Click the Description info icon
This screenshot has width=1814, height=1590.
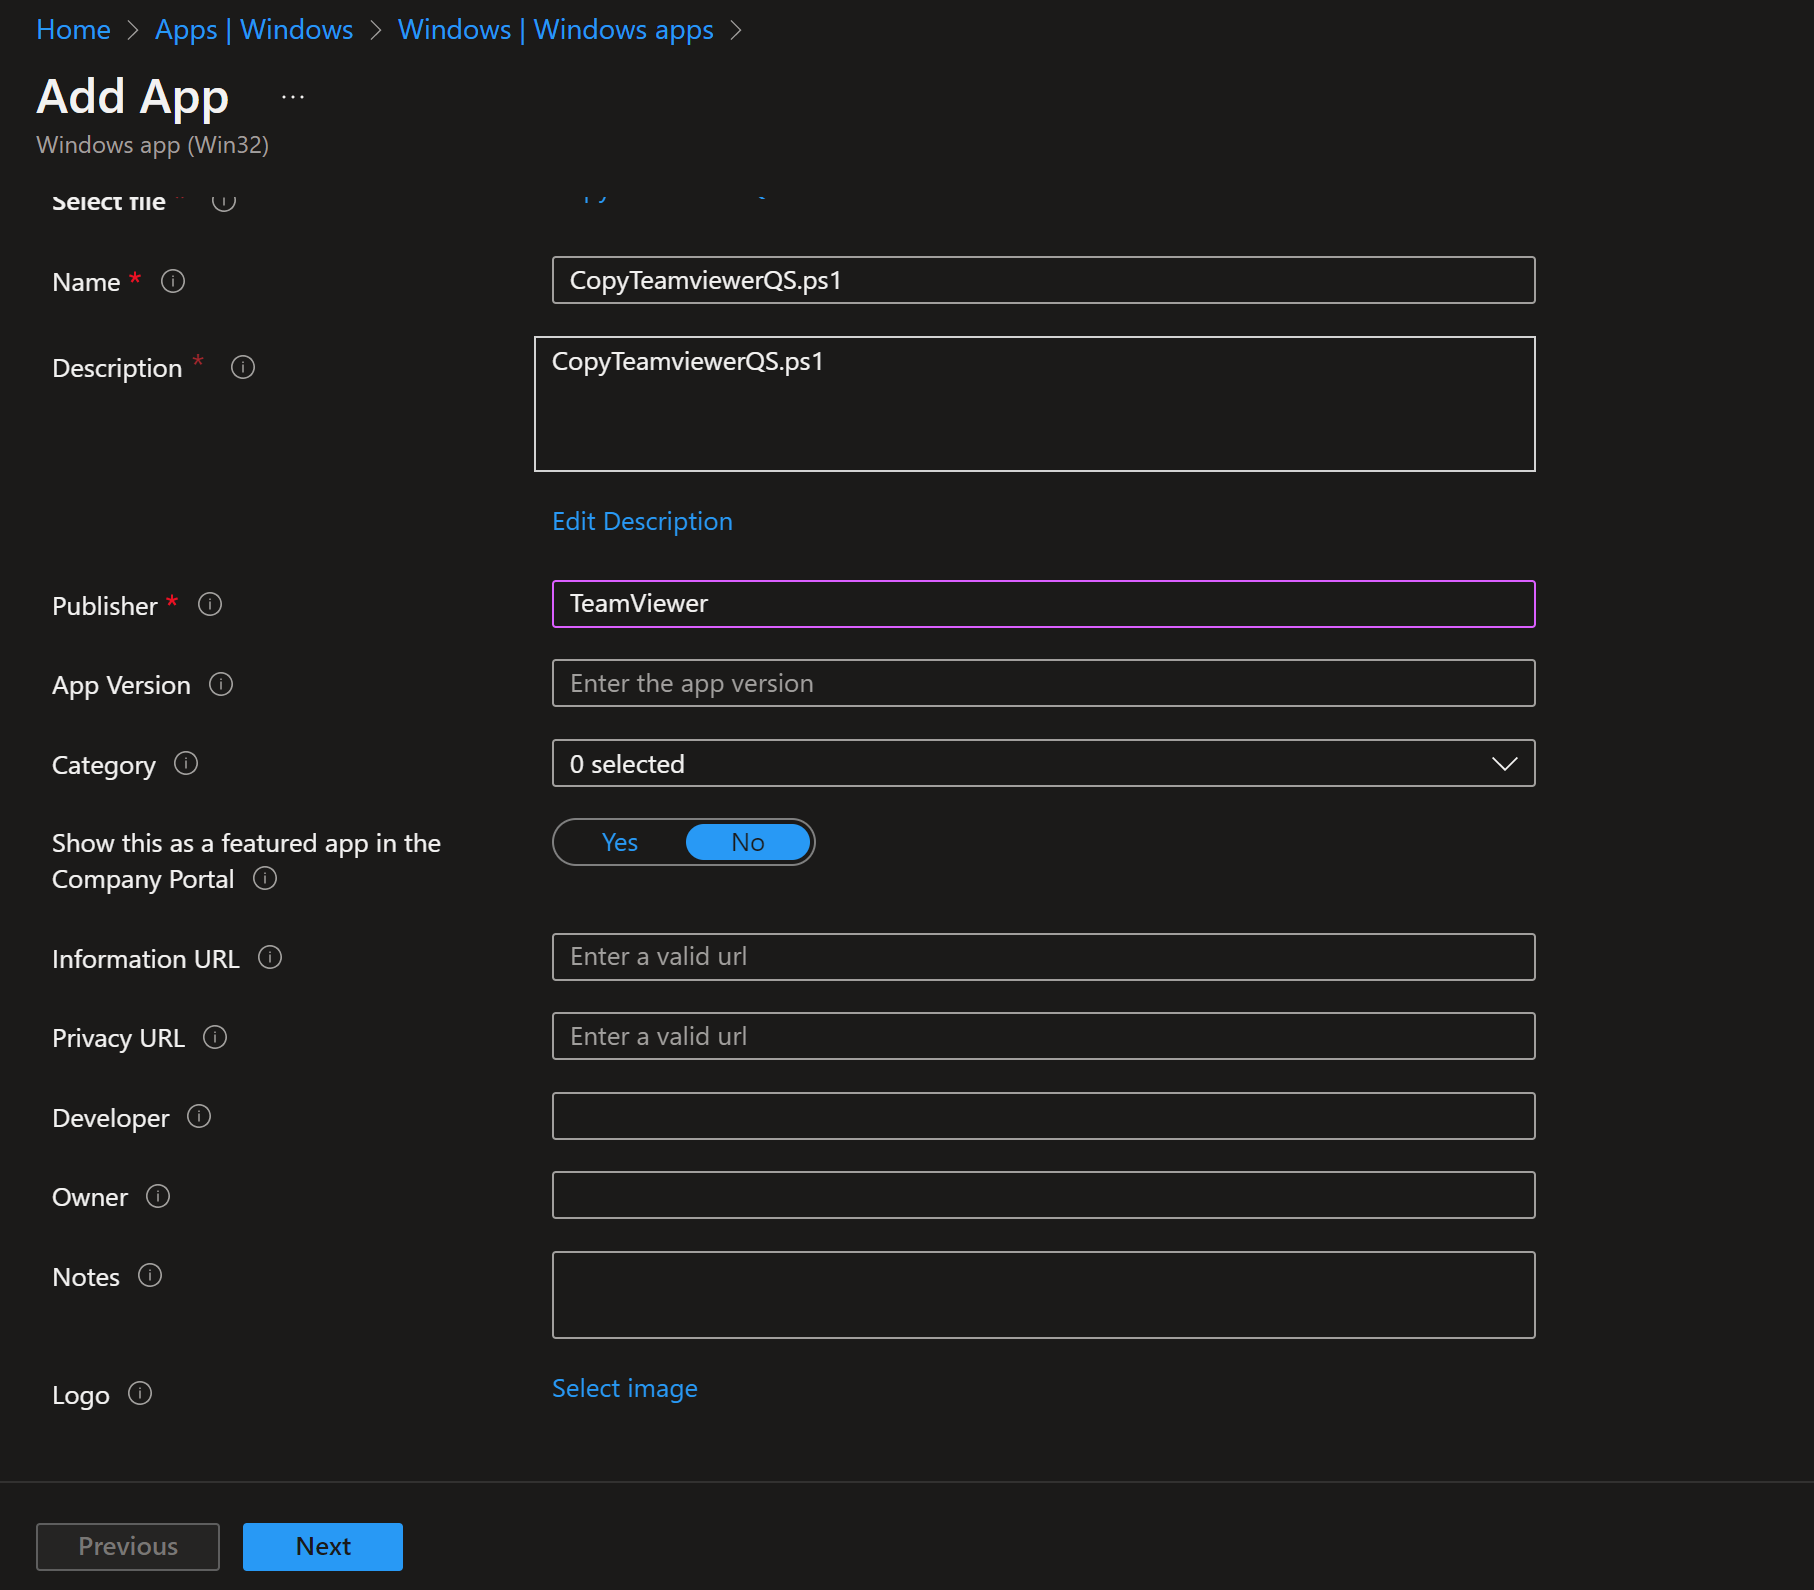(x=242, y=367)
